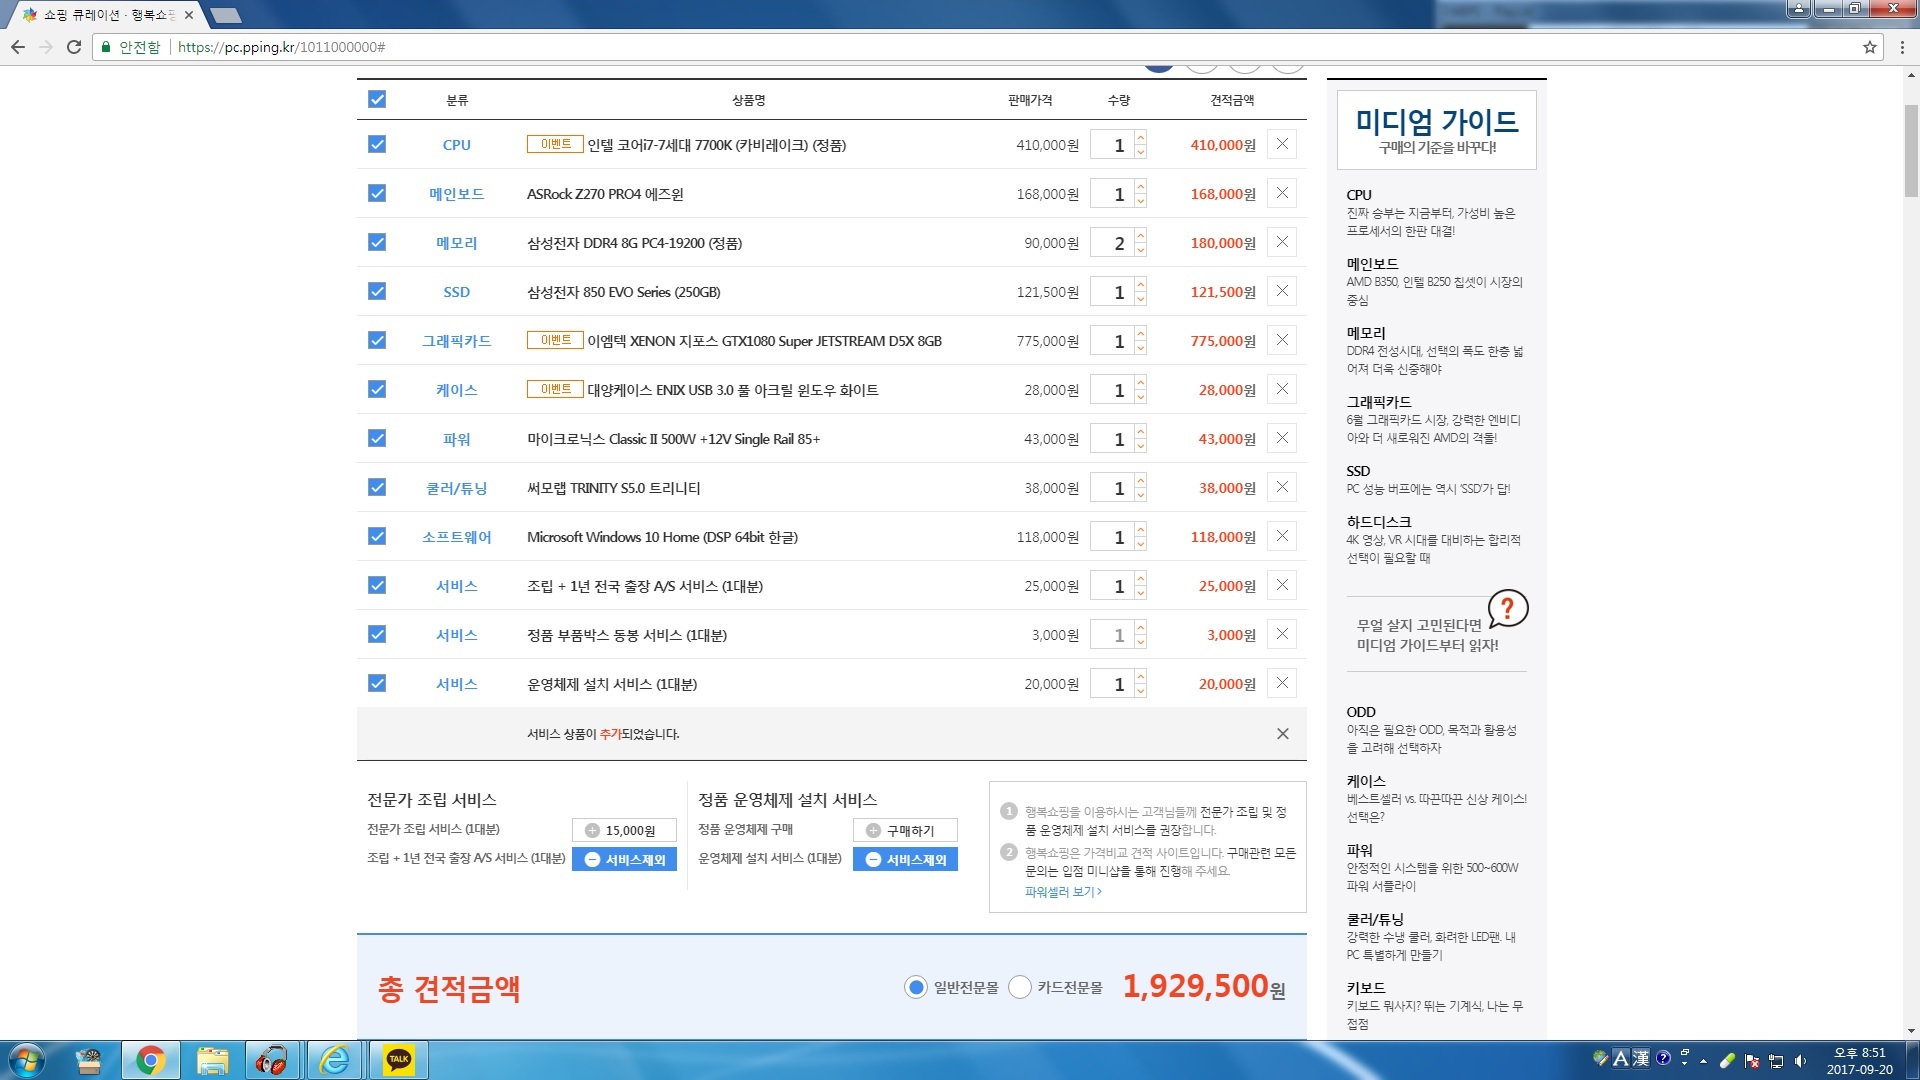
Task: Click the question mark guide bubble icon
Action: pos(1507,607)
